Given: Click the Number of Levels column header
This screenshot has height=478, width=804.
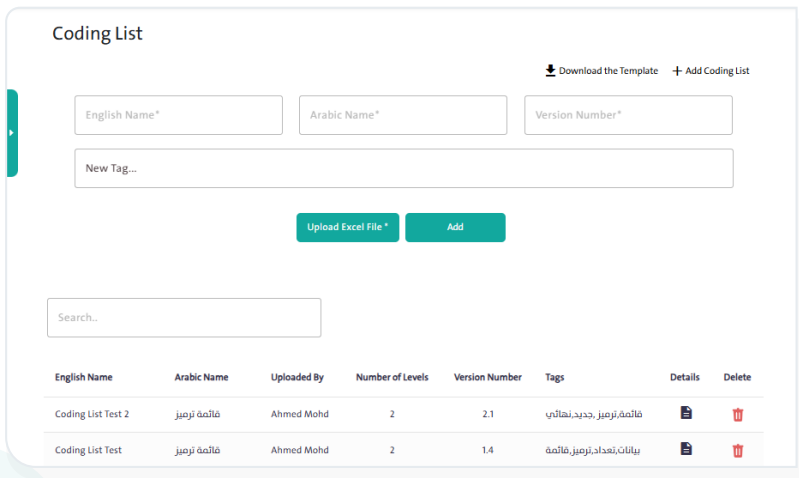Looking at the screenshot, I should pyautogui.click(x=392, y=377).
